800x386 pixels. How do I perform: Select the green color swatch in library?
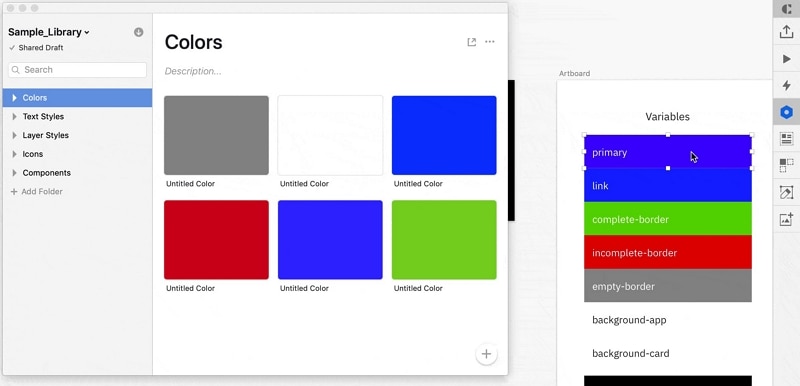point(444,240)
